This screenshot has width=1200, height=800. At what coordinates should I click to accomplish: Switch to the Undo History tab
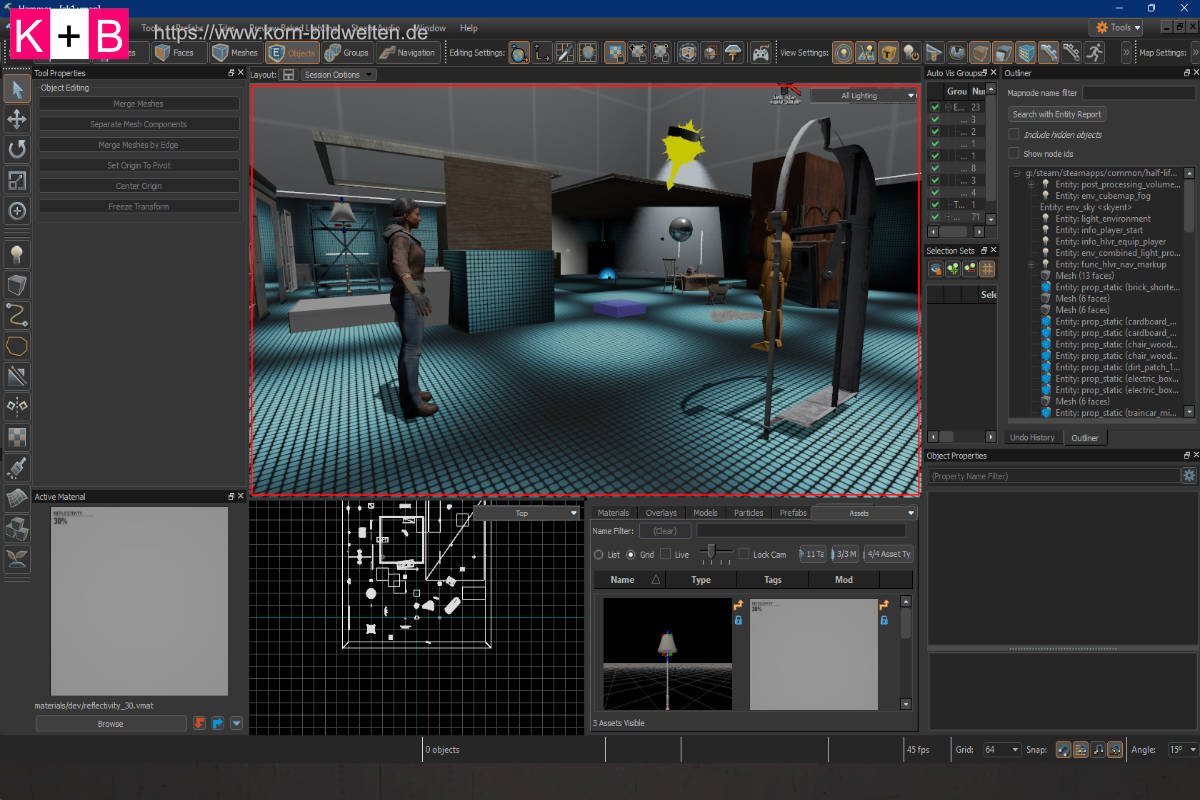tap(1032, 437)
